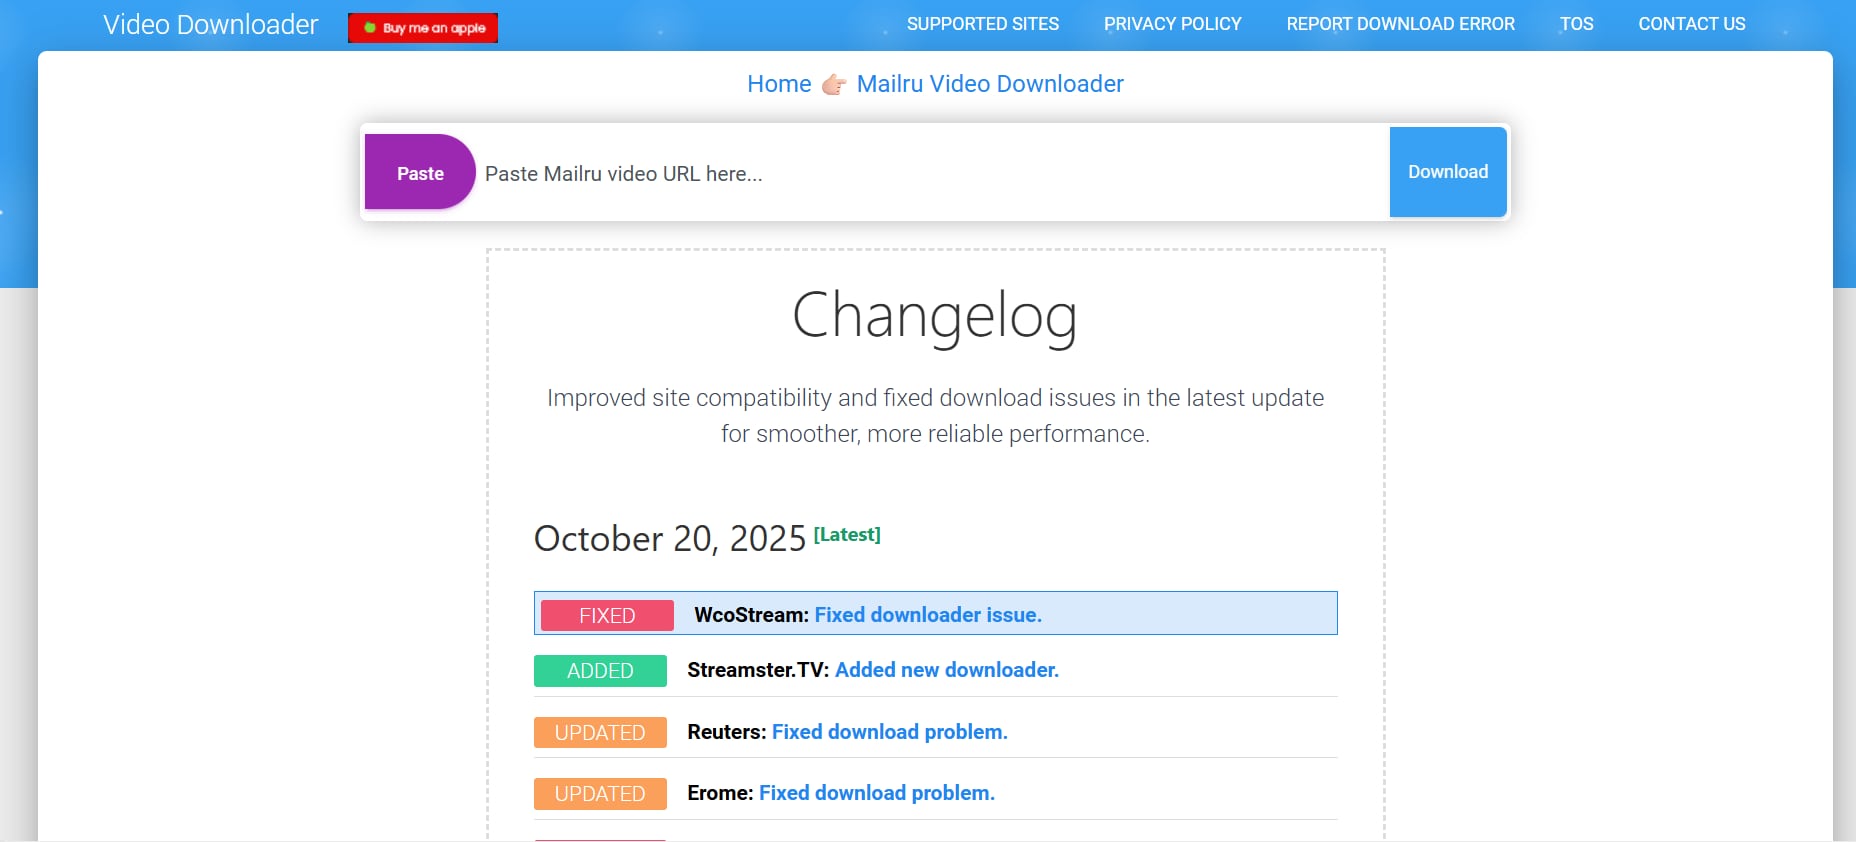
Task: Click the UPDATED badge beside Reuters
Action: (x=600, y=733)
